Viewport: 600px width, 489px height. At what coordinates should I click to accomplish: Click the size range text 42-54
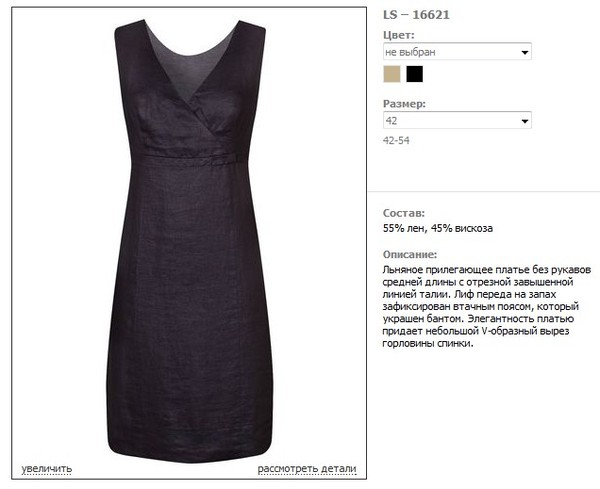pos(396,140)
